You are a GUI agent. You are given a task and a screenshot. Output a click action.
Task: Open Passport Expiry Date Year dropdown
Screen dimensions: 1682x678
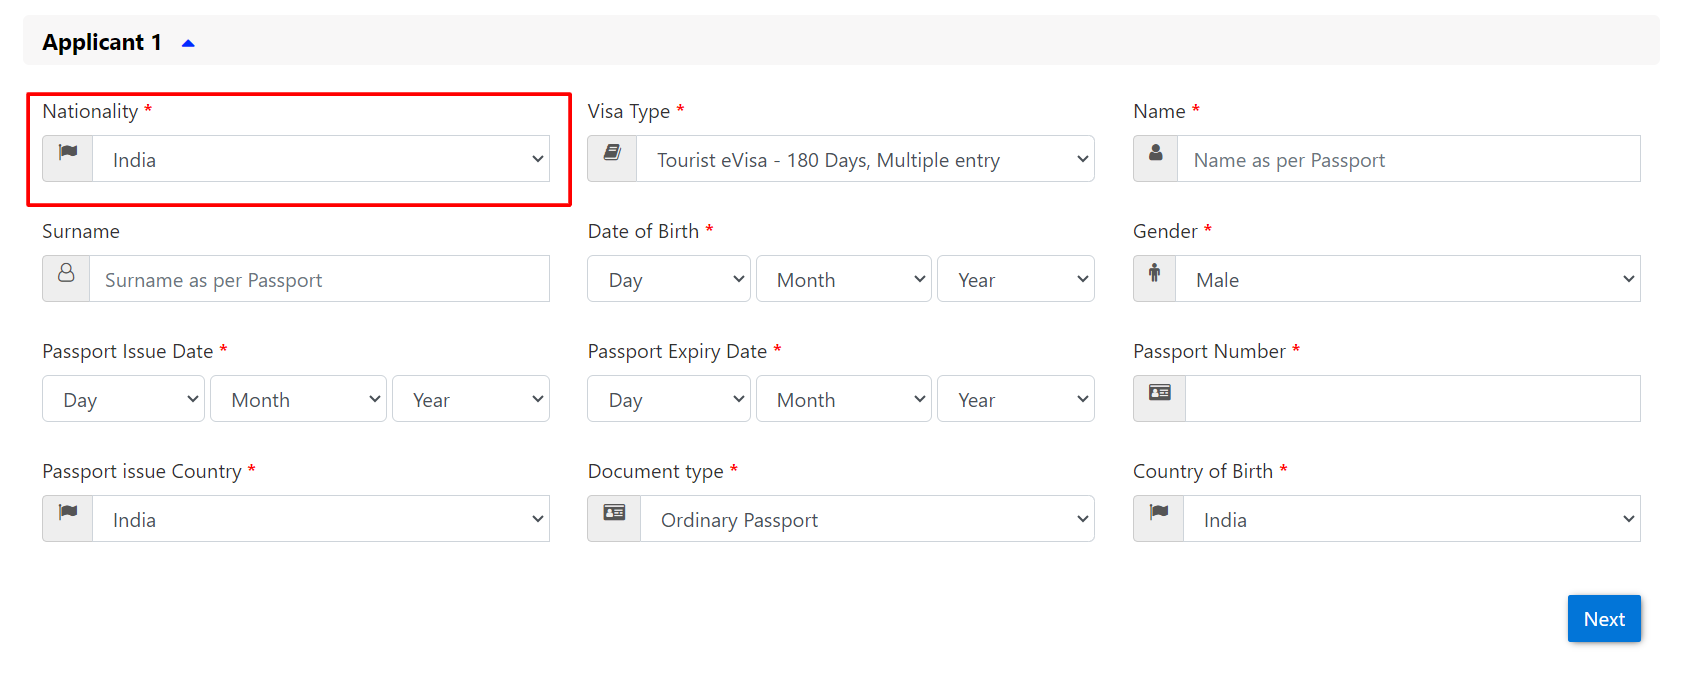1016,399
